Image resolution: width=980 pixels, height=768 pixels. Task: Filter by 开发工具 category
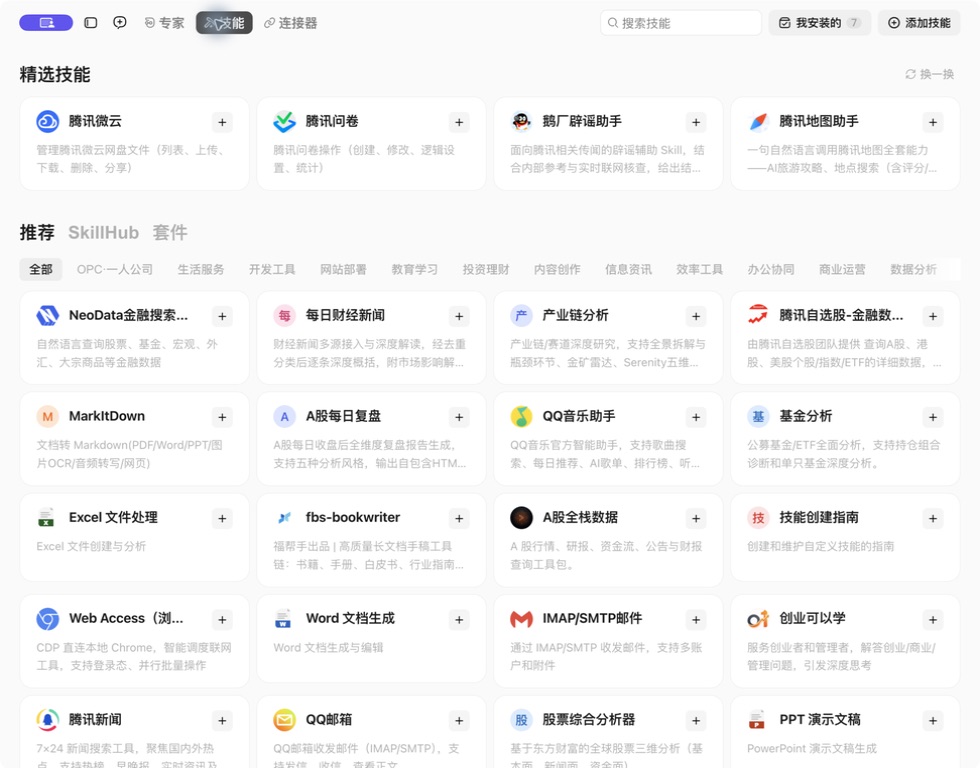click(272, 269)
